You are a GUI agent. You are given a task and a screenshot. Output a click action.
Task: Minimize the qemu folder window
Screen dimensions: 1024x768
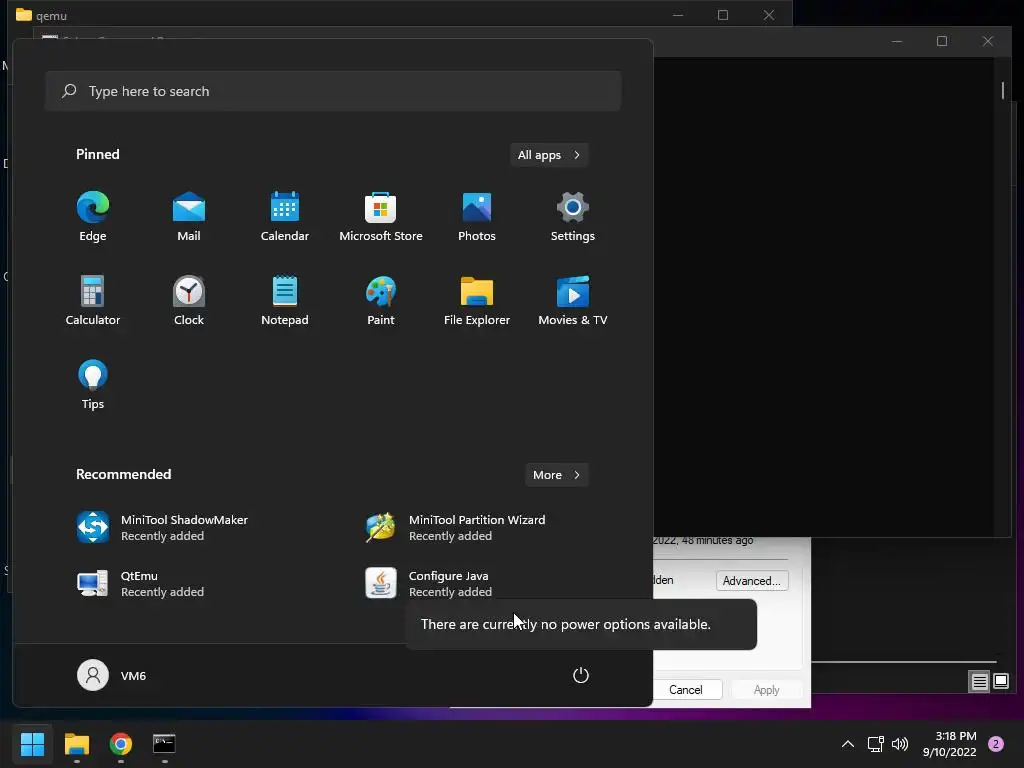pos(678,14)
